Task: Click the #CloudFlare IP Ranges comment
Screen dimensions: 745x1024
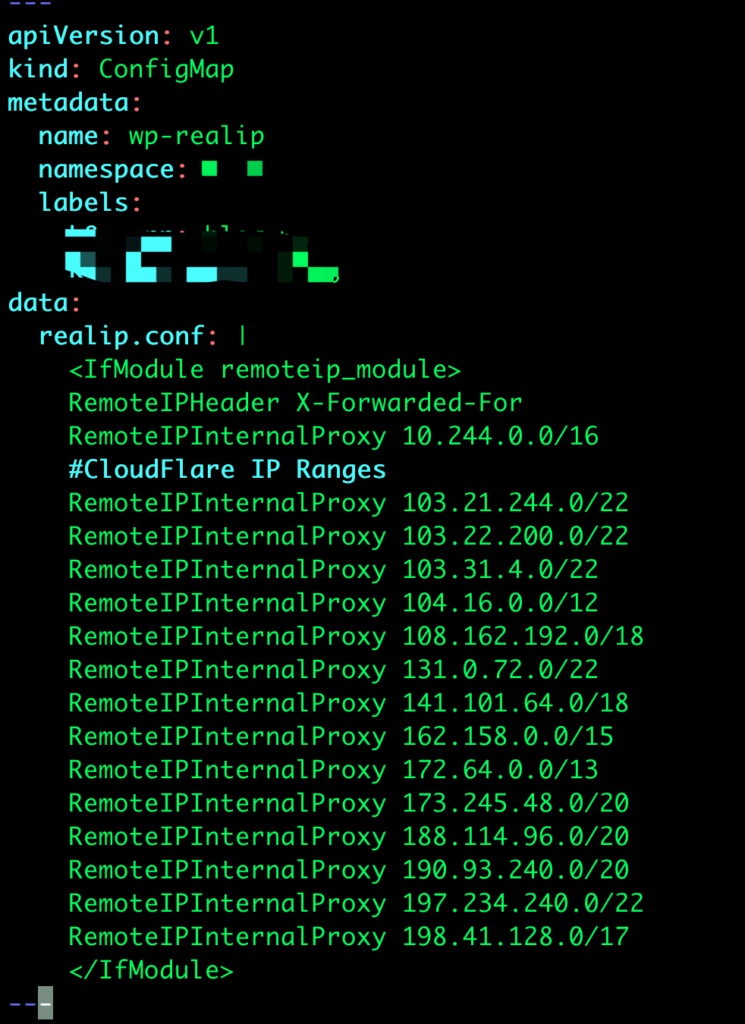Action: tap(227, 470)
